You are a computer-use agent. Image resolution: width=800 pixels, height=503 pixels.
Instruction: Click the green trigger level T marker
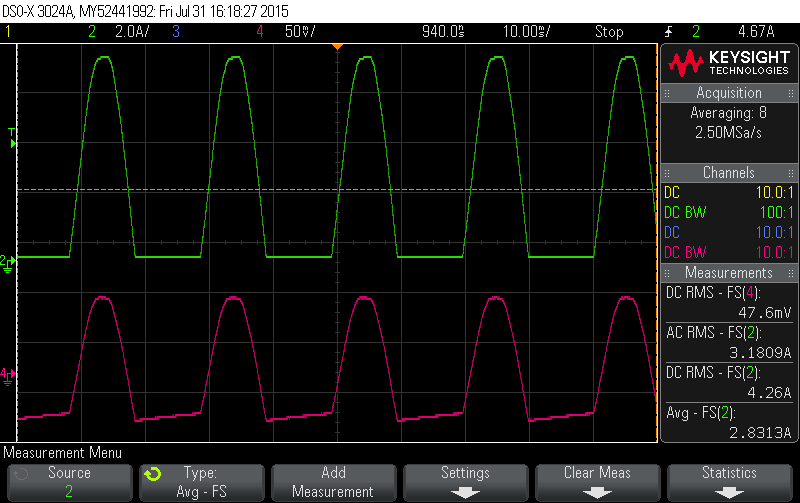click(12, 139)
